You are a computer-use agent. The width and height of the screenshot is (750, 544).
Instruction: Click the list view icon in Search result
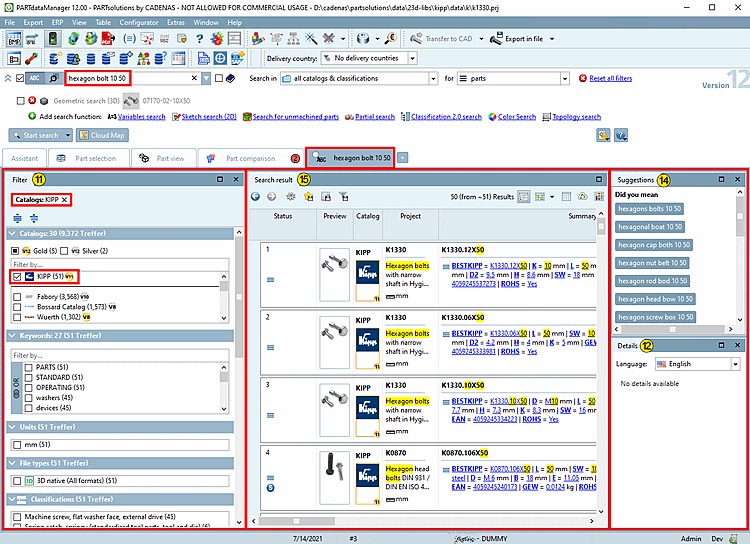coord(524,197)
